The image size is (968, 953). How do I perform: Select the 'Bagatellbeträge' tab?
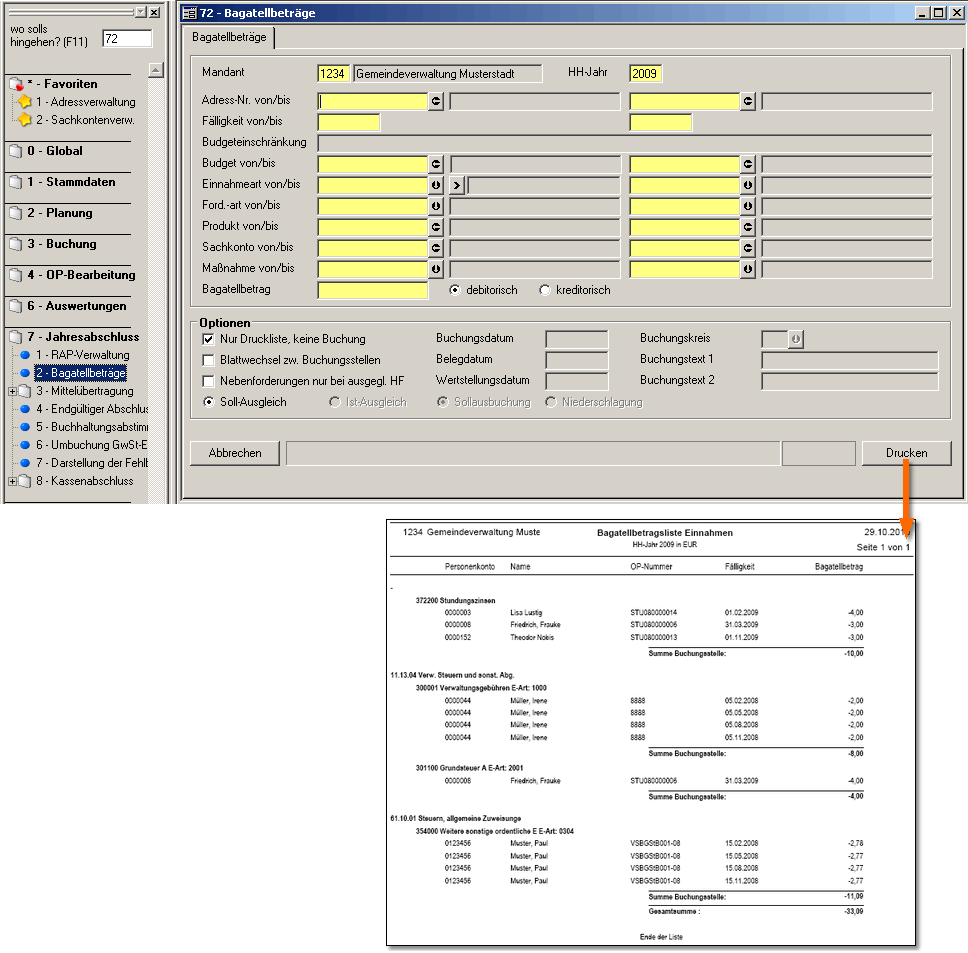click(x=229, y=36)
